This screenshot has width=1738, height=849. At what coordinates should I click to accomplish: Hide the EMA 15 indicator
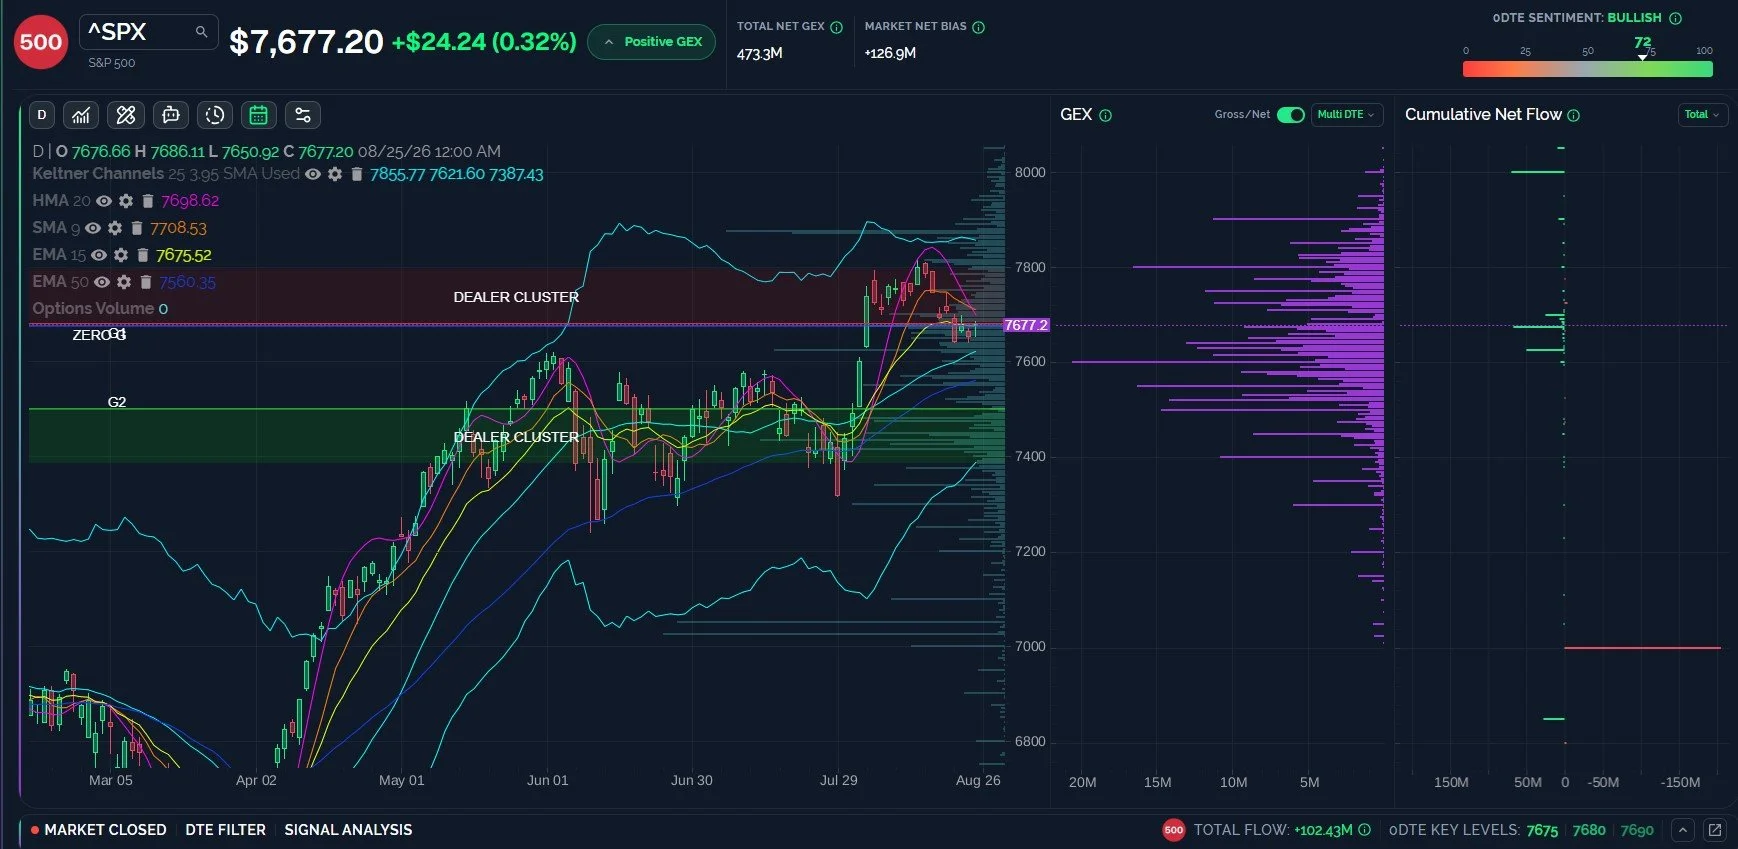pyautogui.click(x=99, y=255)
